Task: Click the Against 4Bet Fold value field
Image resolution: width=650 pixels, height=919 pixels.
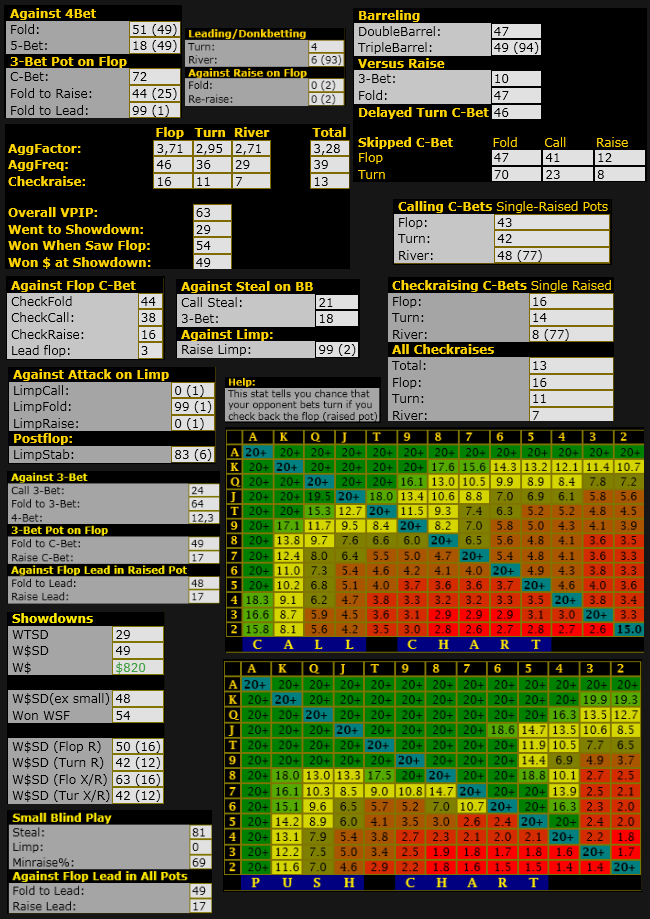Action: [155, 29]
